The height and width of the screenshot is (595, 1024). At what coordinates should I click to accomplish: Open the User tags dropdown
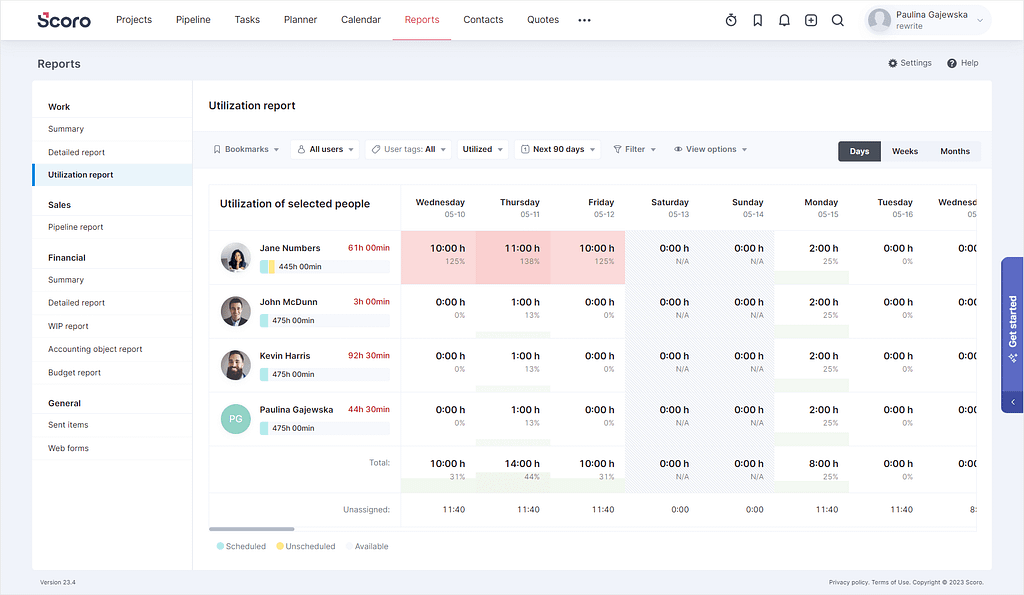409,150
